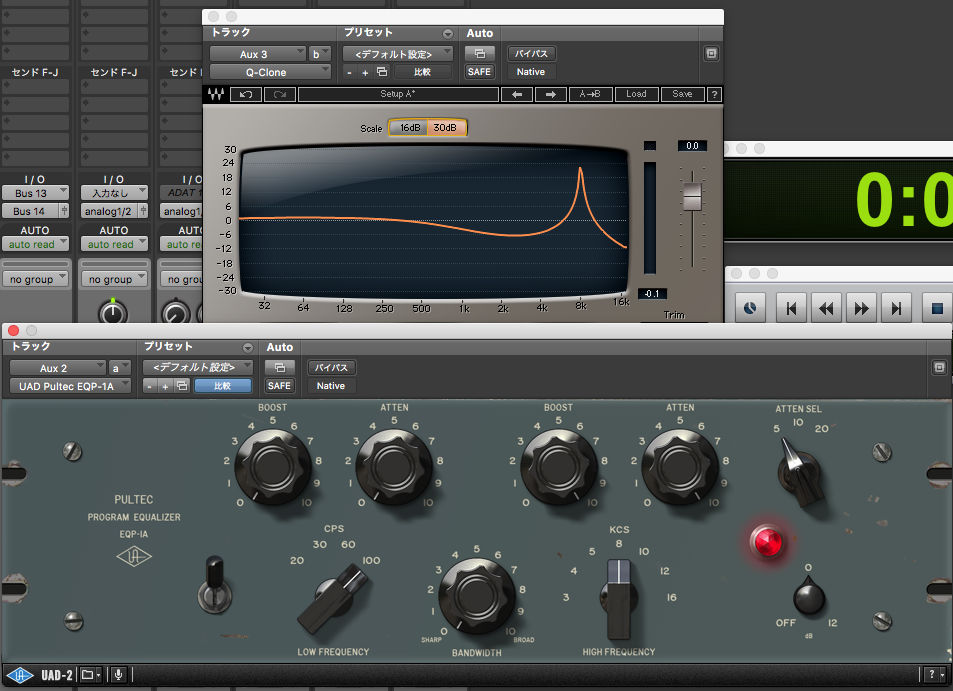Click minus previous-preset button in Q-Clone header
The image size is (953, 691).
[x=349, y=72]
